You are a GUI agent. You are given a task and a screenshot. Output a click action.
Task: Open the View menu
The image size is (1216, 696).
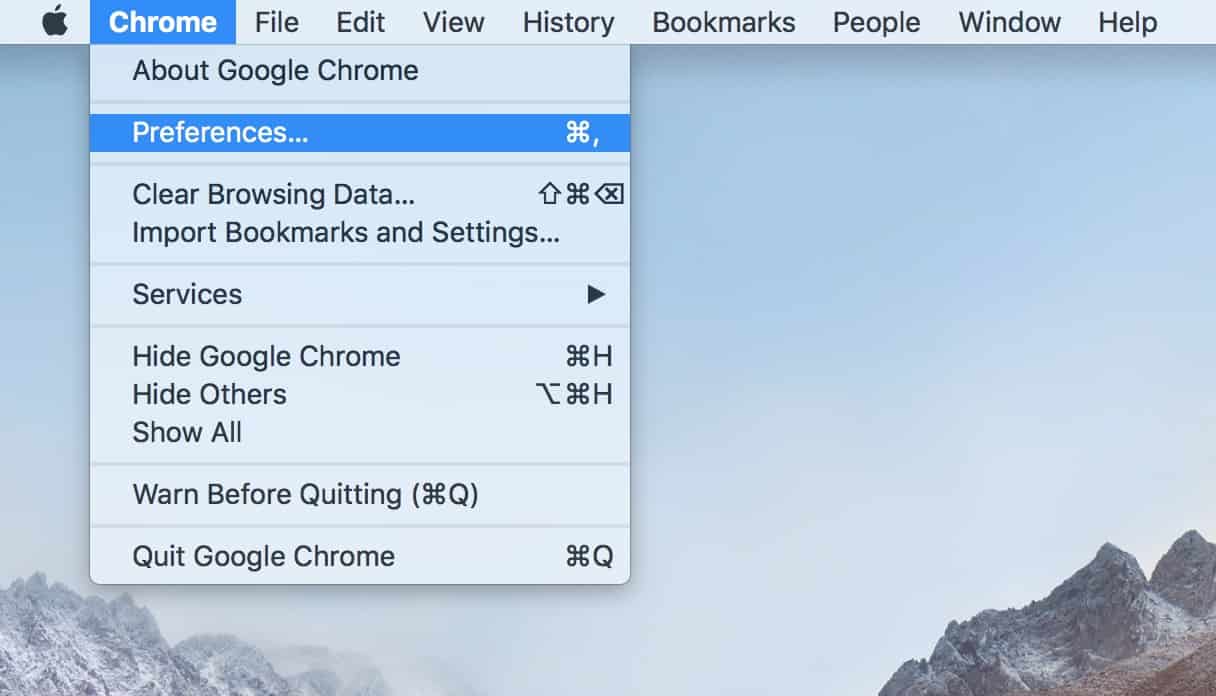(x=453, y=22)
